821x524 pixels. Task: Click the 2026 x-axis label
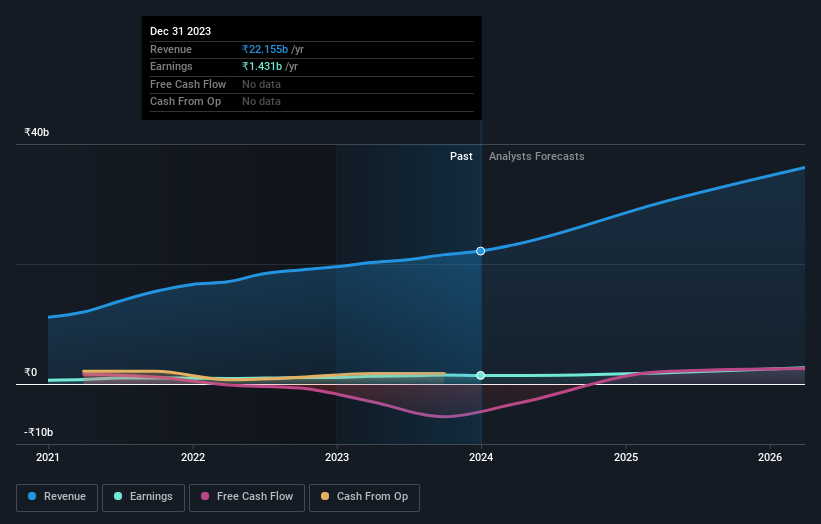(770, 457)
